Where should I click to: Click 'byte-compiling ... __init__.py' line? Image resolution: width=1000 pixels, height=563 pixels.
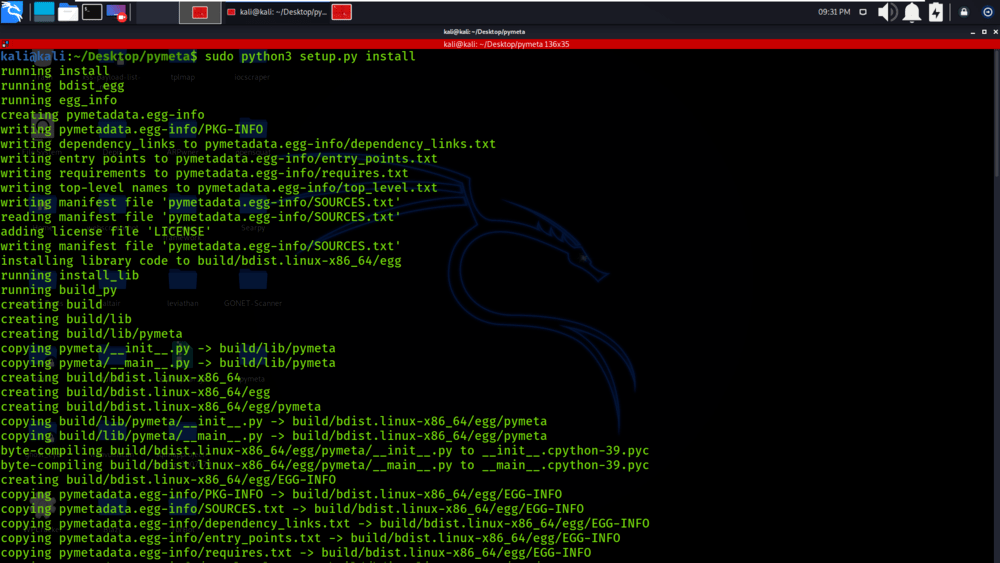pyautogui.click(x=325, y=451)
